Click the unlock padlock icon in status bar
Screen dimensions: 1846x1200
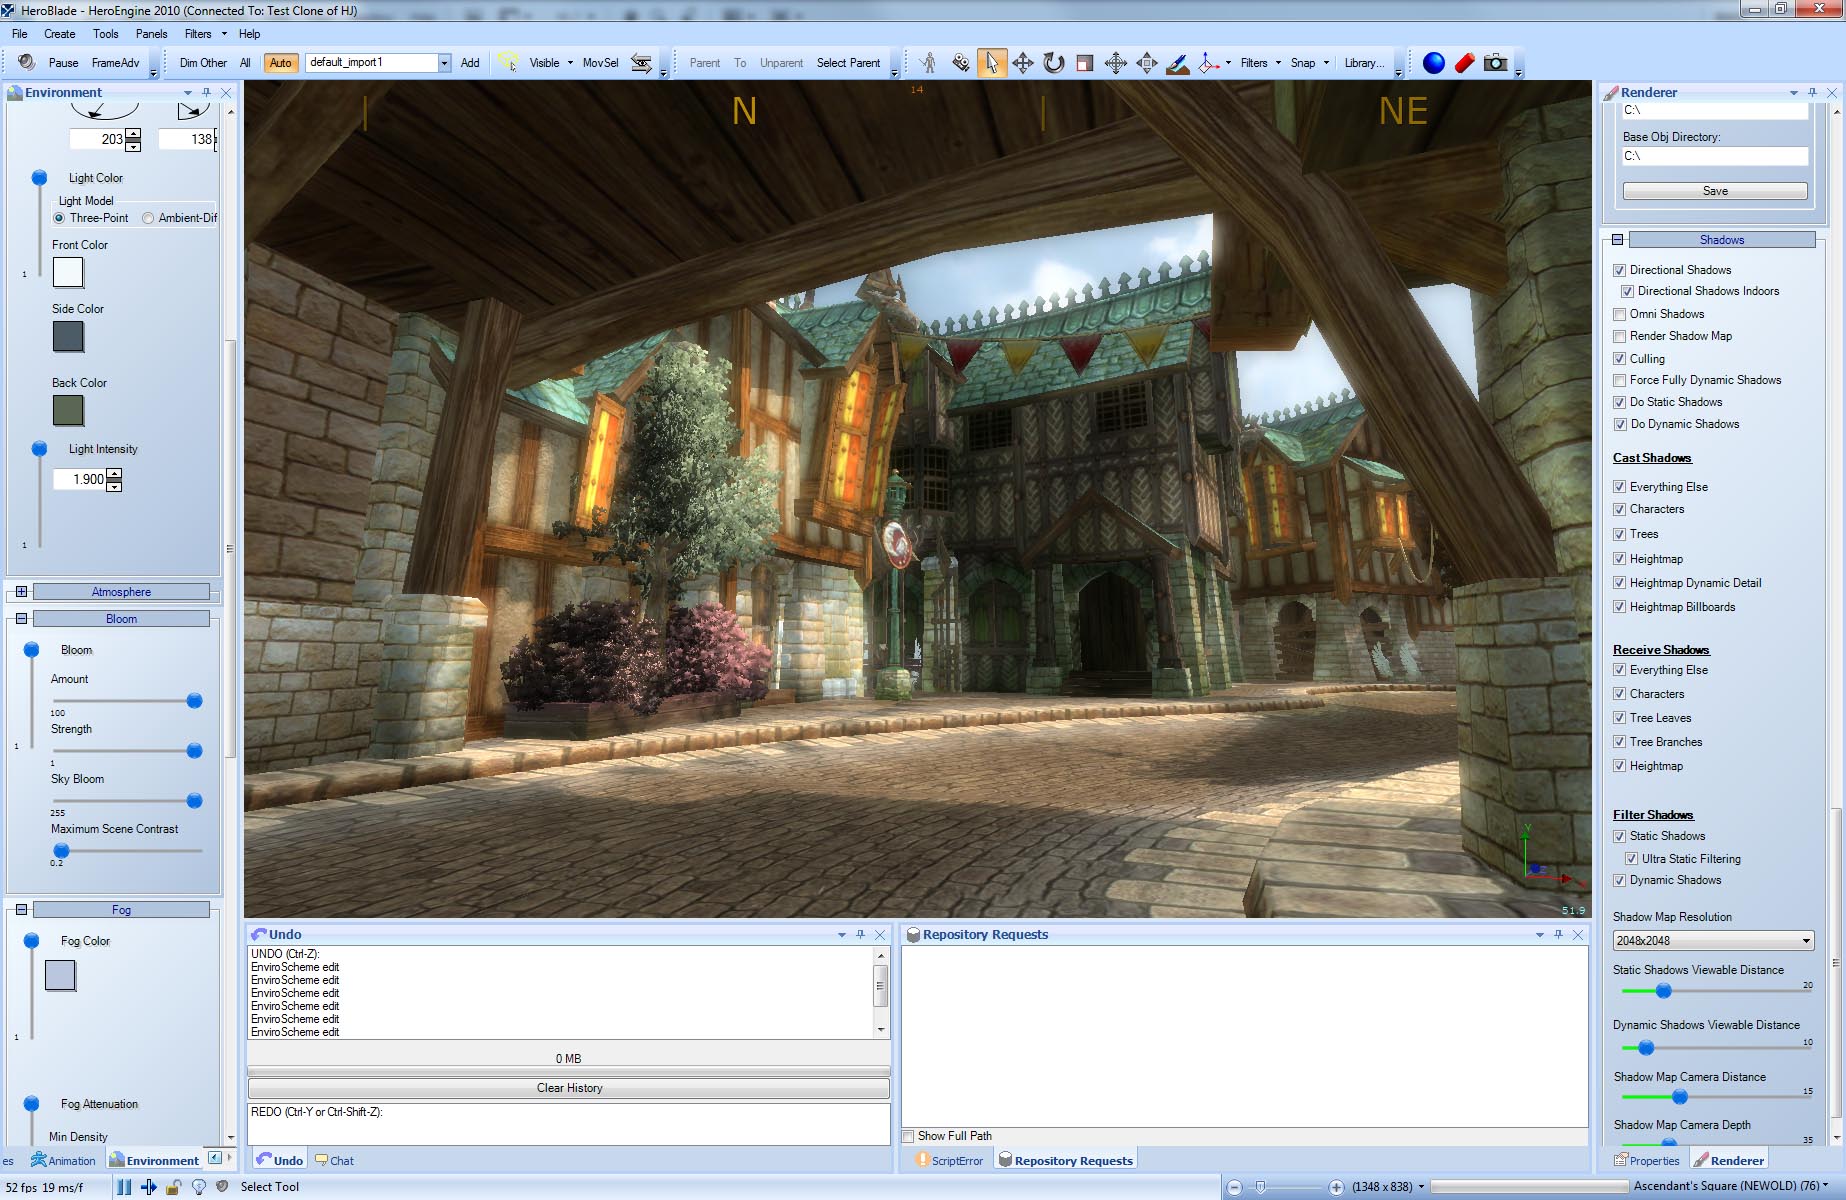[173, 1187]
